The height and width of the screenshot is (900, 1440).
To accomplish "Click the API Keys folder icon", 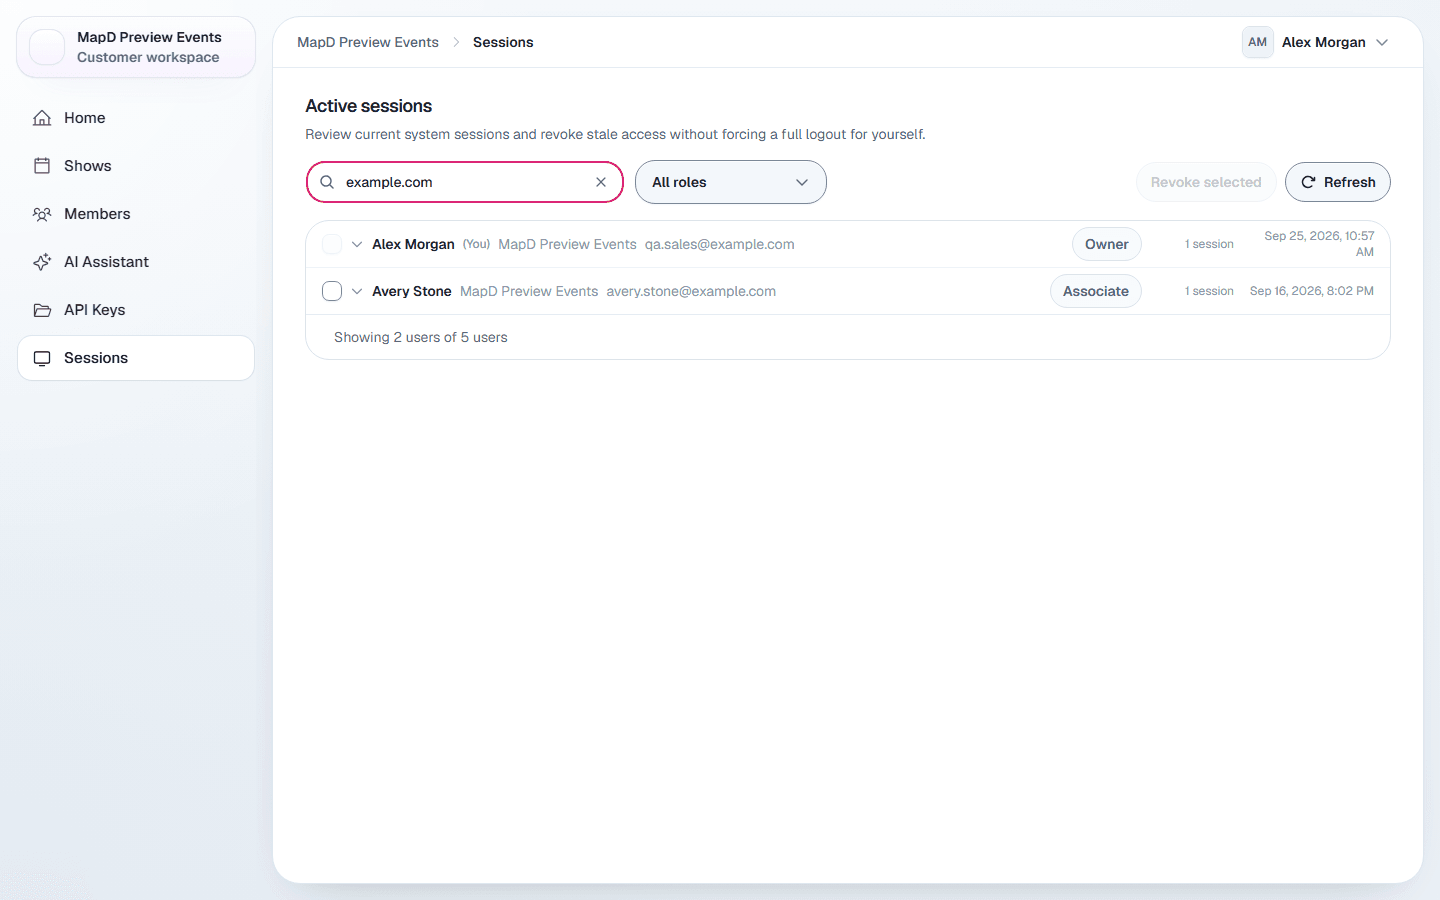I will click(x=42, y=310).
